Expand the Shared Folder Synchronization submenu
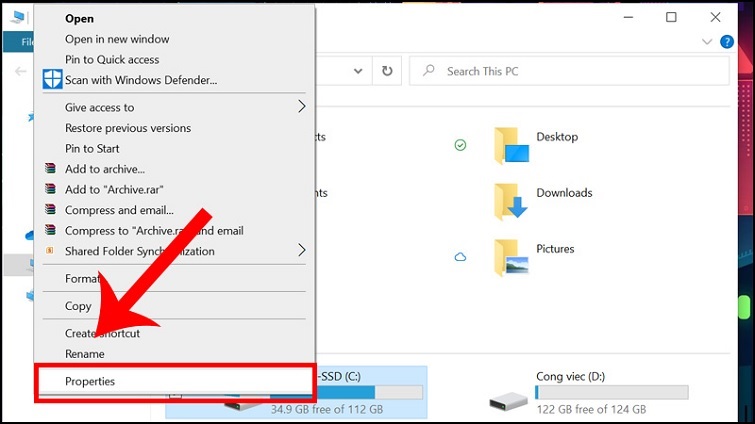Image resolution: width=755 pixels, height=424 pixels. tap(301, 250)
